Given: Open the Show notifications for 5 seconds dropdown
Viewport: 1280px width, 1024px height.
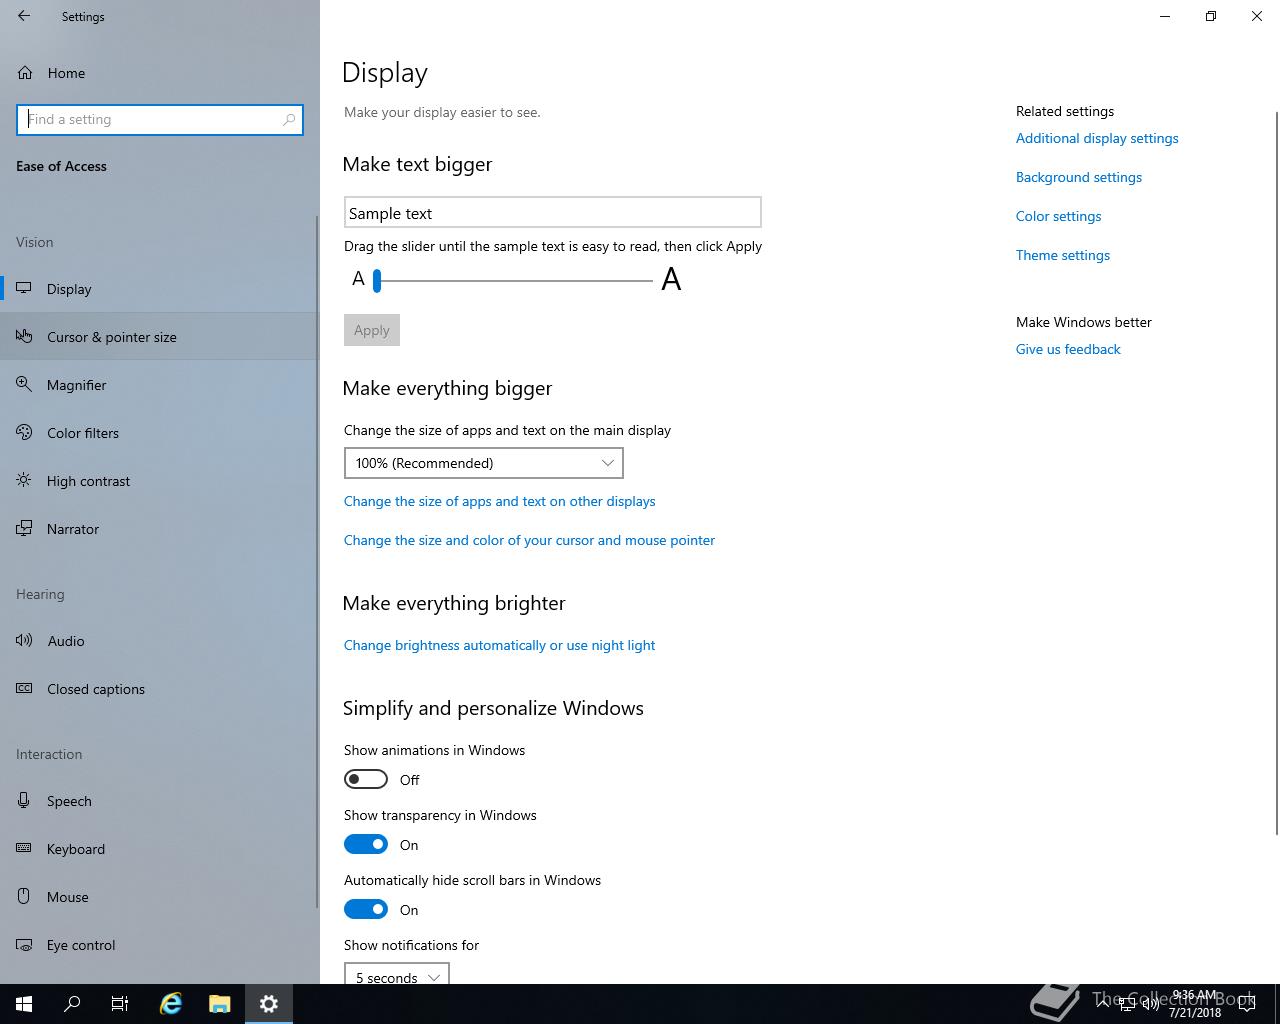Looking at the screenshot, I should point(397,974).
